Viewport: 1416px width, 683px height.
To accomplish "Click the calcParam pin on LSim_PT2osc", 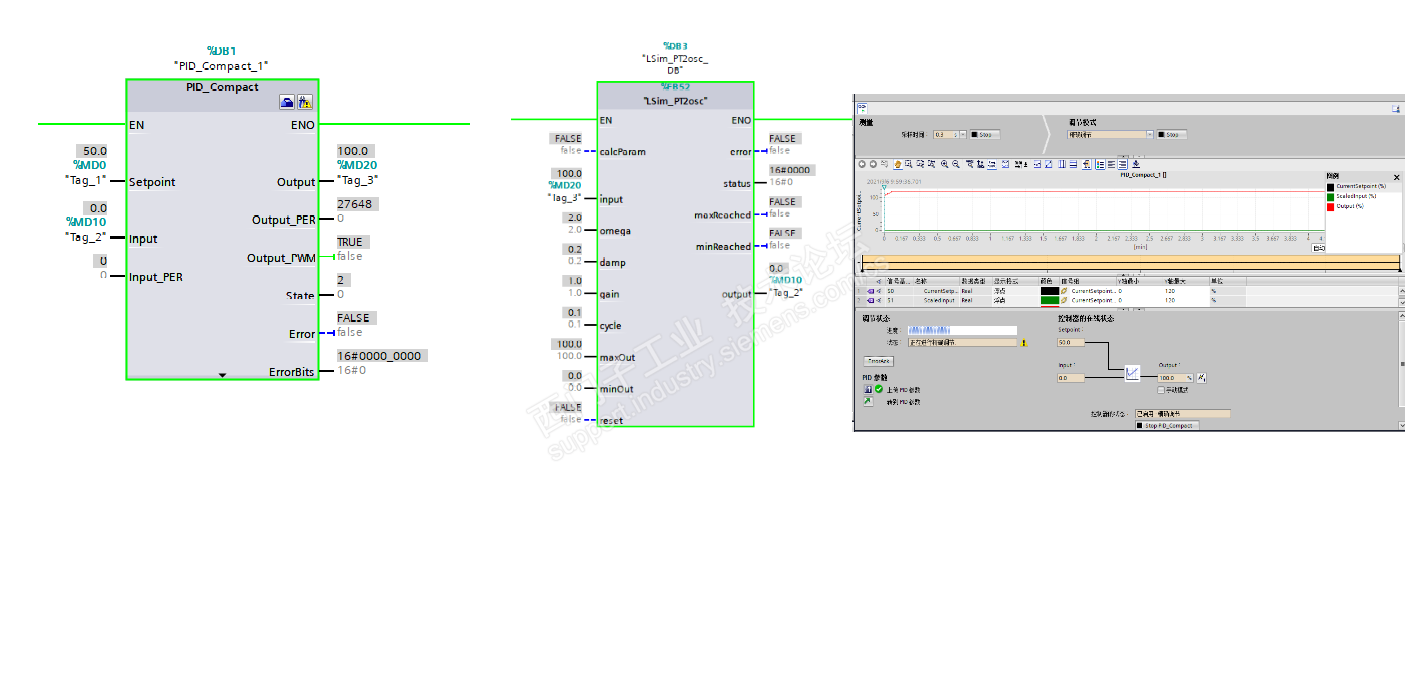I will pyautogui.click(x=622, y=152).
